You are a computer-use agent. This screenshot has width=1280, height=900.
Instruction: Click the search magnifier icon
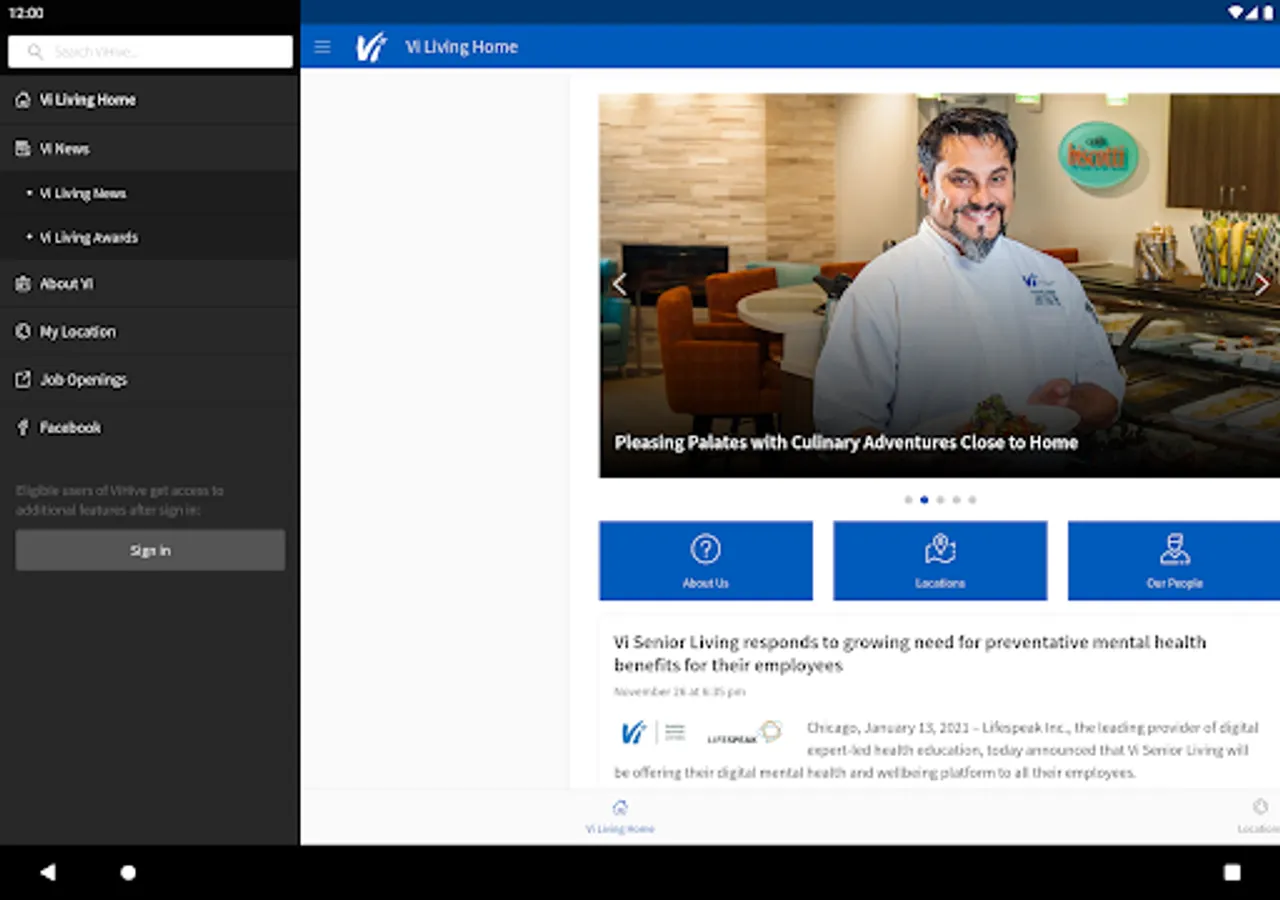35,52
